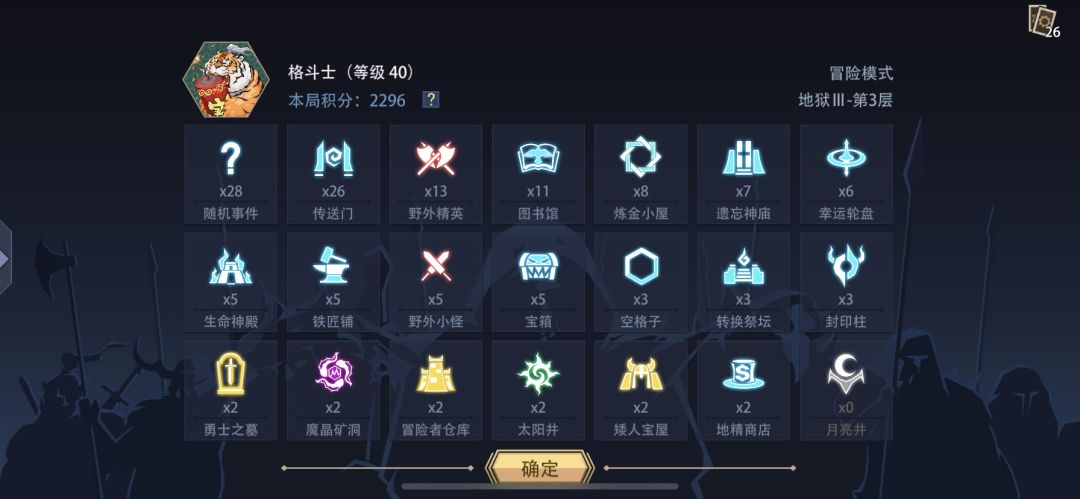The height and width of the screenshot is (499, 1080).
Task: Select the 勇士之墓 tombstone icon
Action: [x=230, y=374]
